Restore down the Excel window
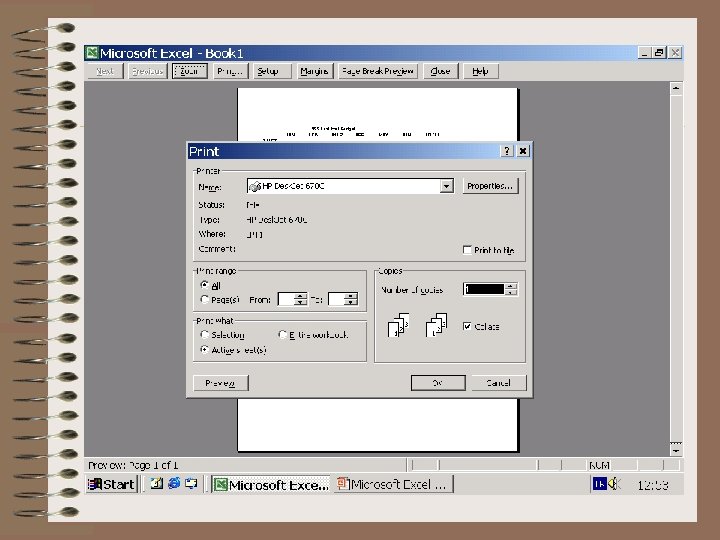720x540 pixels. coord(659,53)
